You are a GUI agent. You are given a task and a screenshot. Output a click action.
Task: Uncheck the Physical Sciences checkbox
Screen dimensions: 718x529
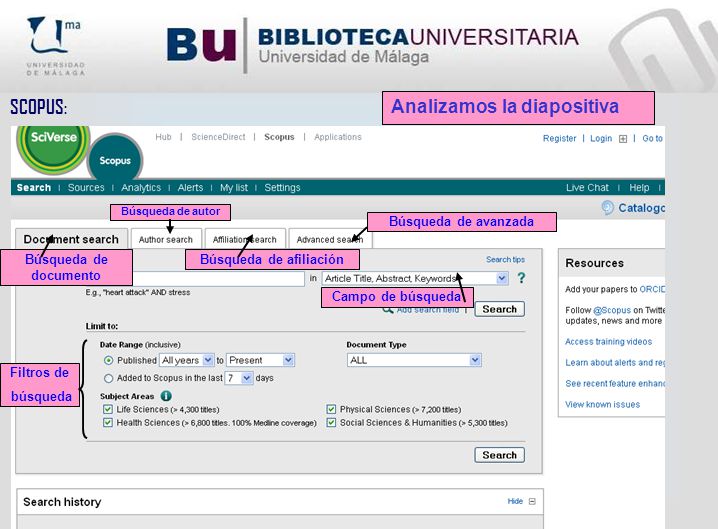point(331,409)
